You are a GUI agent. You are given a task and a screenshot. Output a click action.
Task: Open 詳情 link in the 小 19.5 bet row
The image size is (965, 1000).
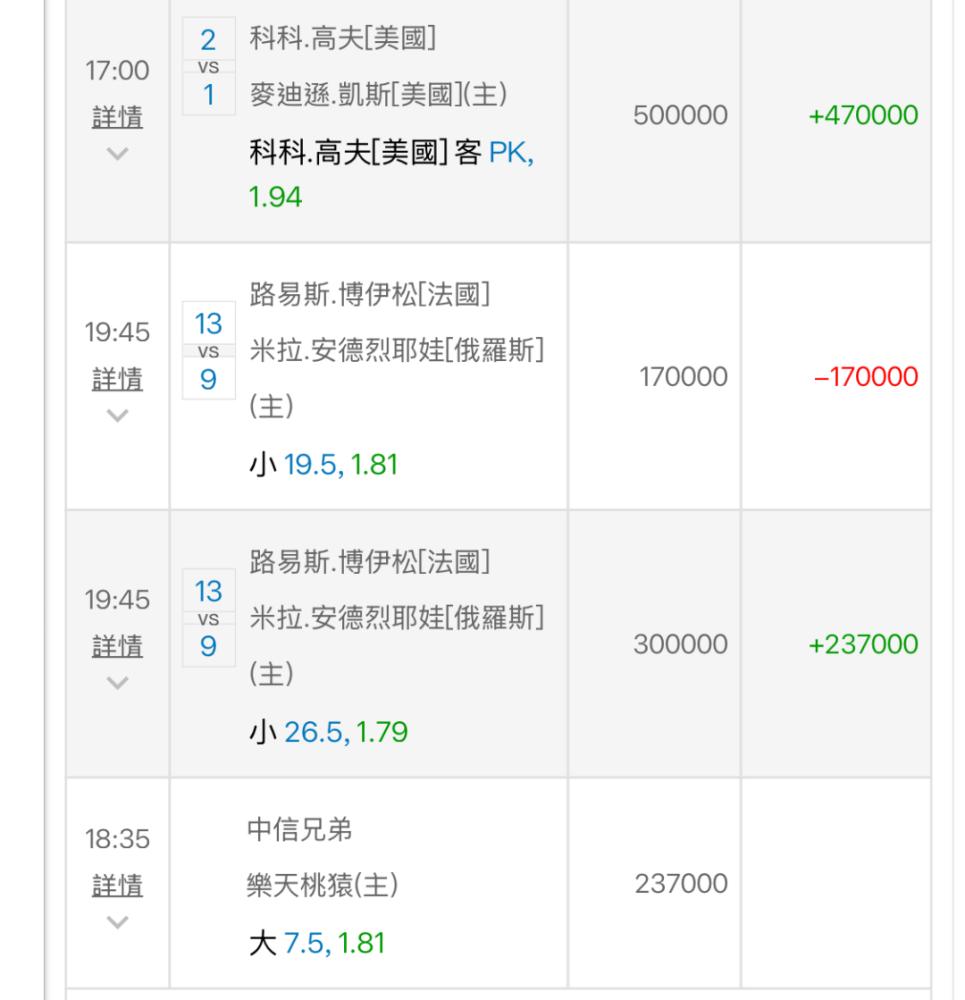tap(117, 380)
